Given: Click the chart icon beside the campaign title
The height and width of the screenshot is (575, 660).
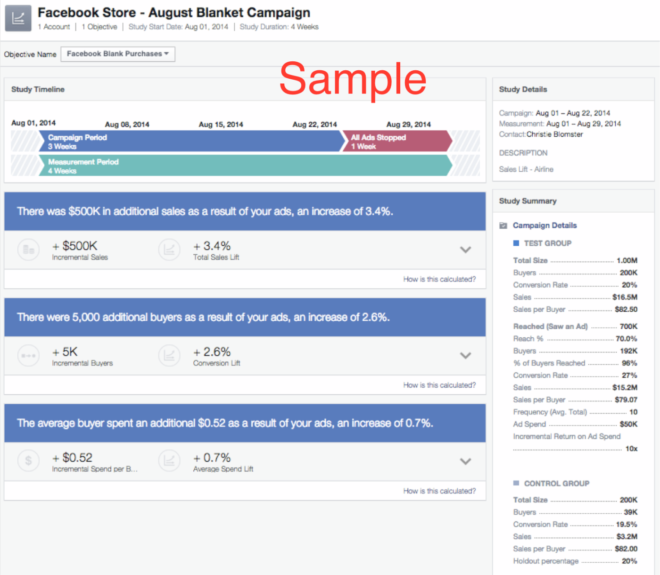Looking at the screenshot, I should point(18,18).
